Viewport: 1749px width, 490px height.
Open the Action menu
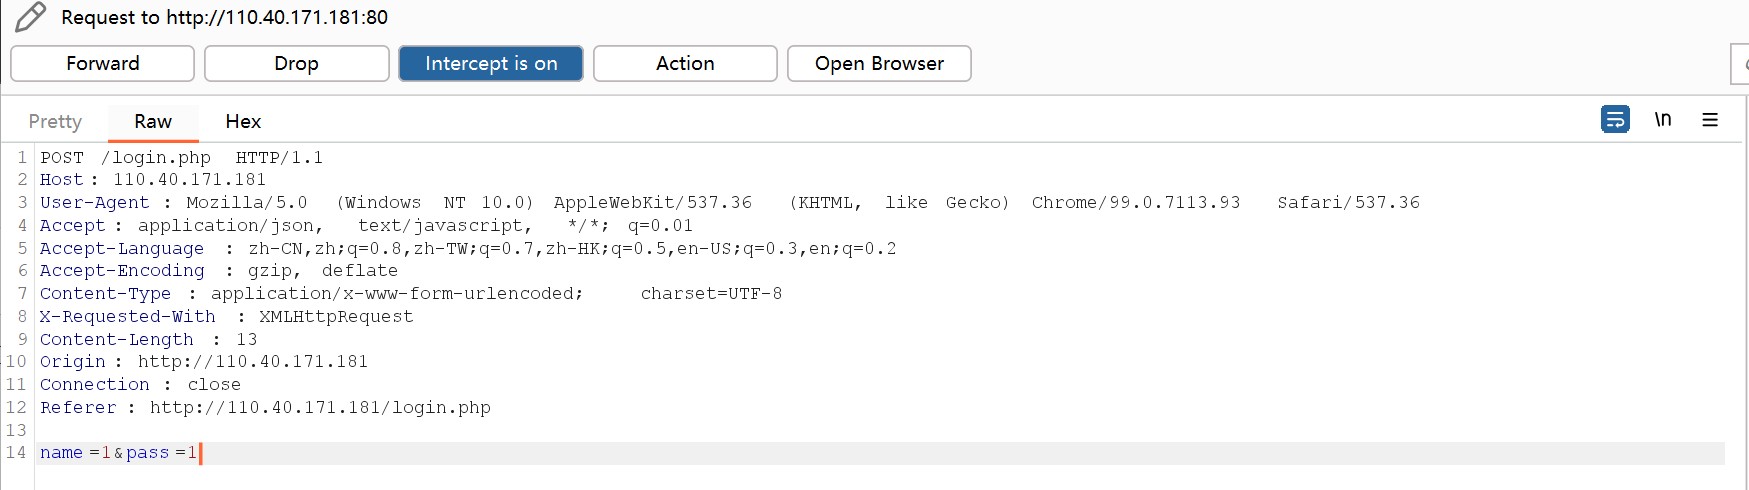684,63
